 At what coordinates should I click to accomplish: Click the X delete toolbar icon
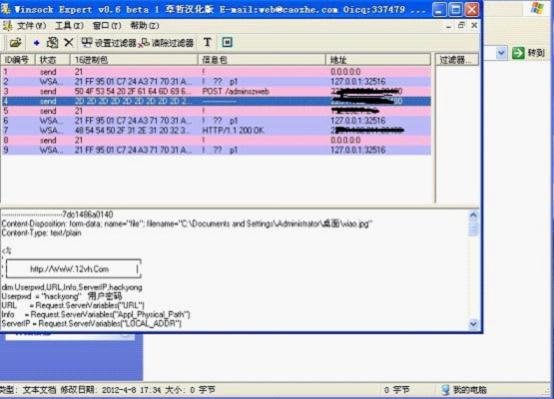click(x=69, y=43)
